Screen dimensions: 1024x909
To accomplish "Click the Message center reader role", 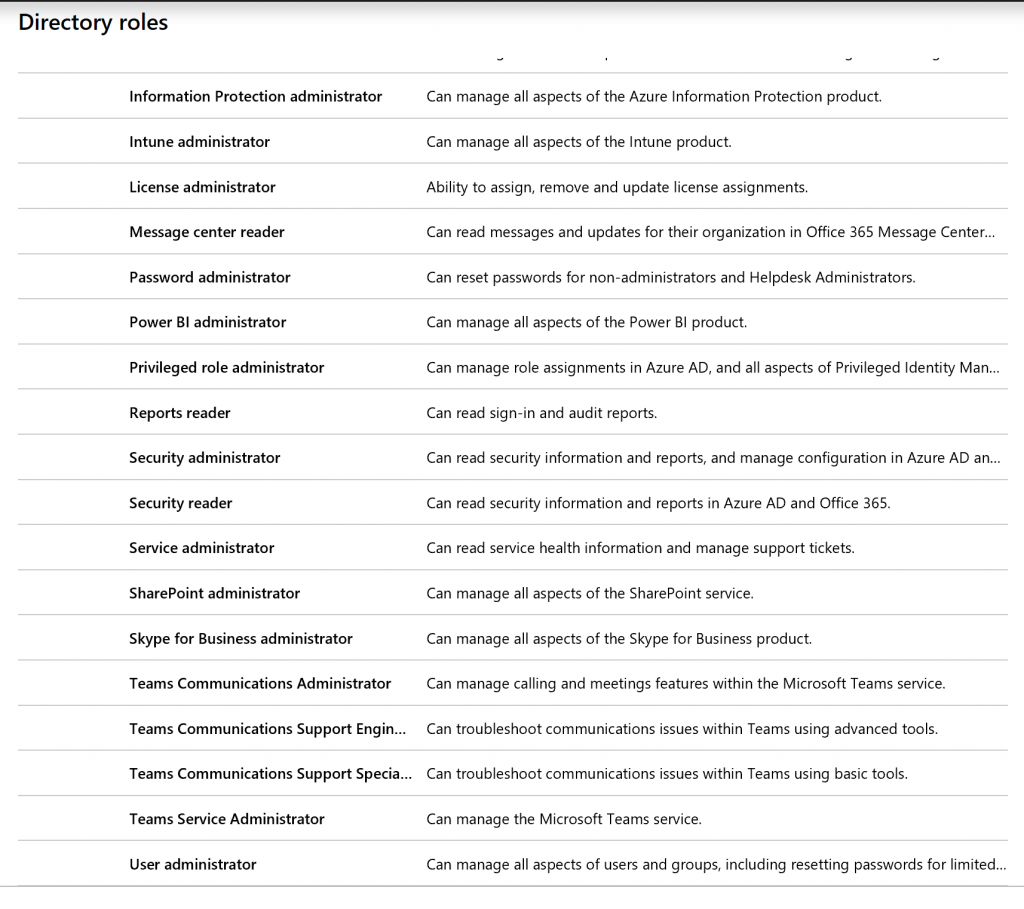I will click(x=206, y=232).
